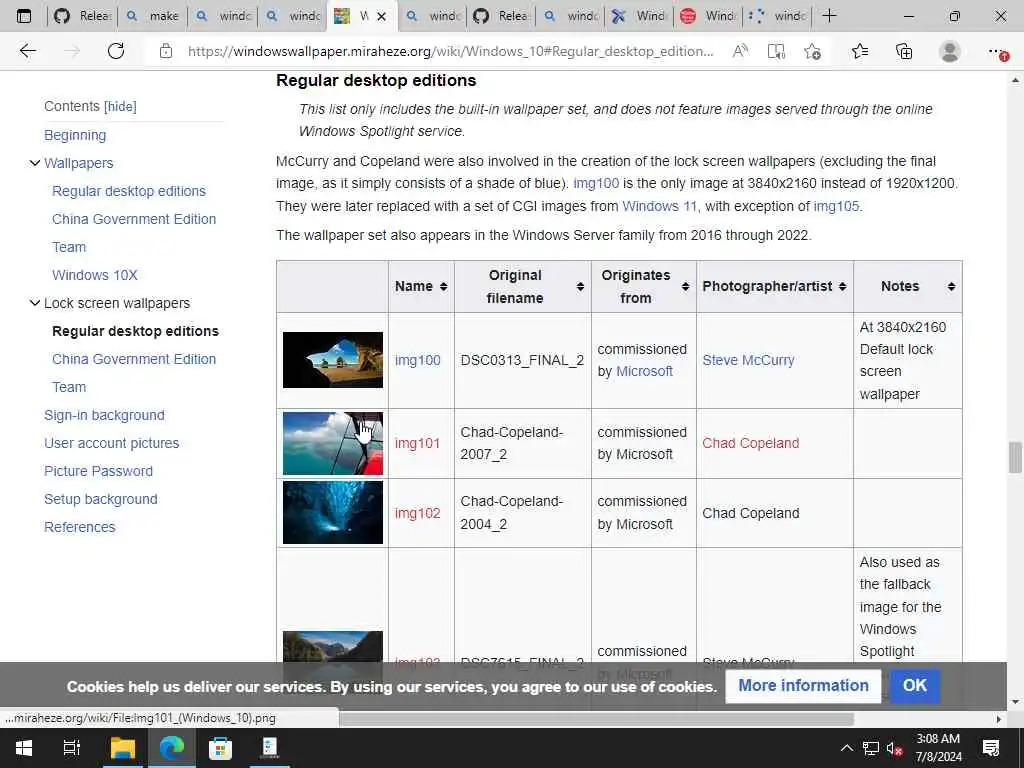
Task: Open the img101 link
Action: pos(418,443)
